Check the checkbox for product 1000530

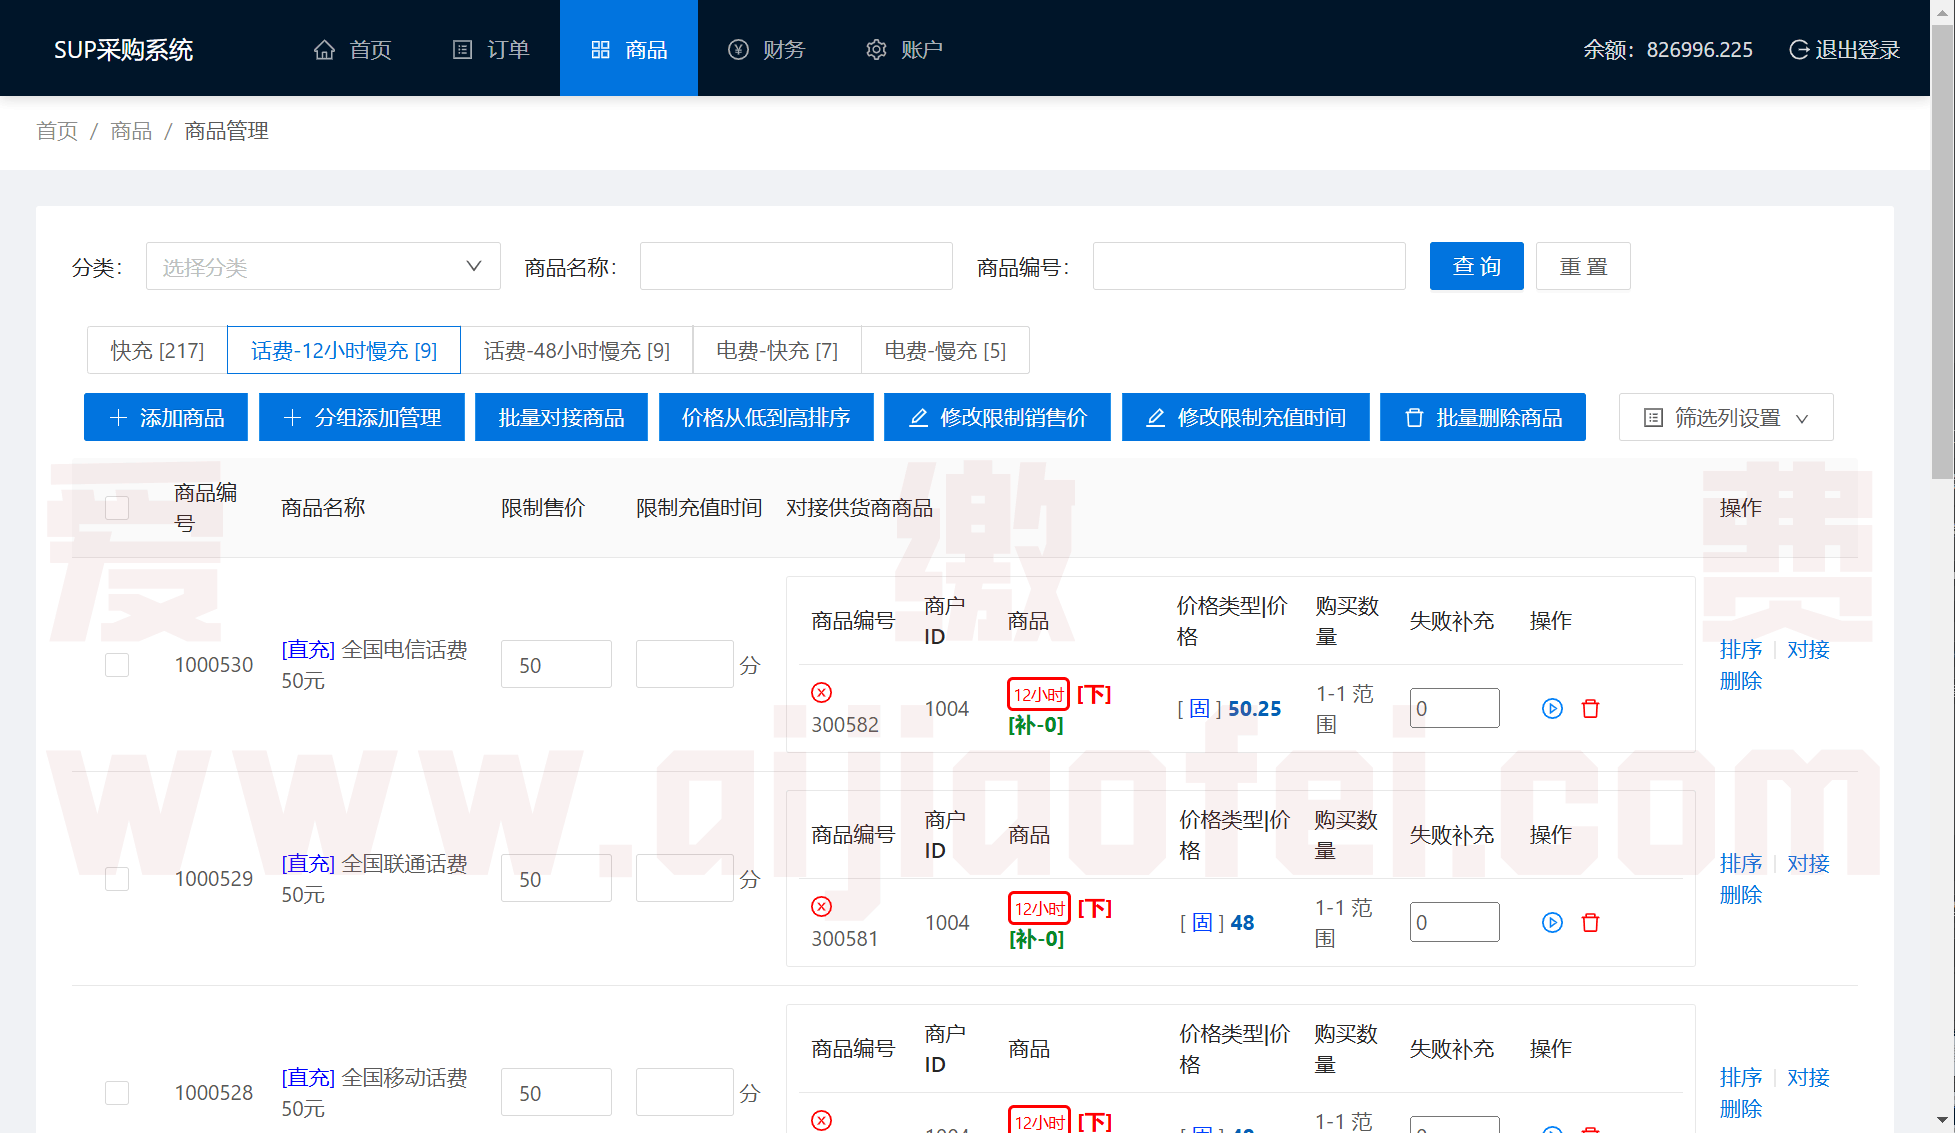pyautogui.click(x=117, y=664)
